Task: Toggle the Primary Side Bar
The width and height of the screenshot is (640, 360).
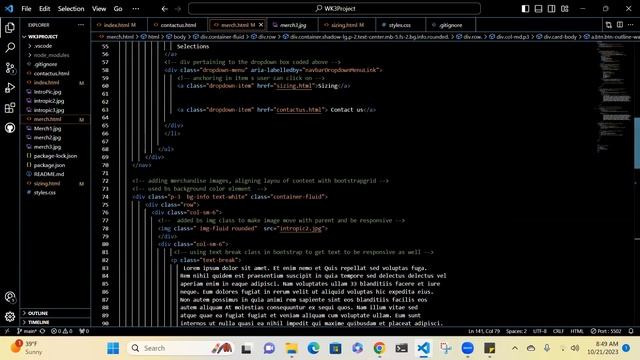Action: click(525, 9)
